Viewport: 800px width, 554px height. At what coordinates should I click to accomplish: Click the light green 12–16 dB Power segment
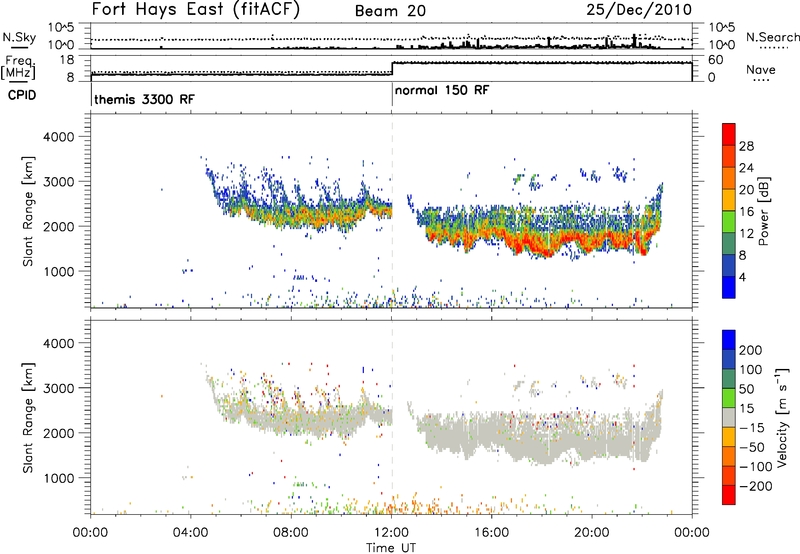729,221
